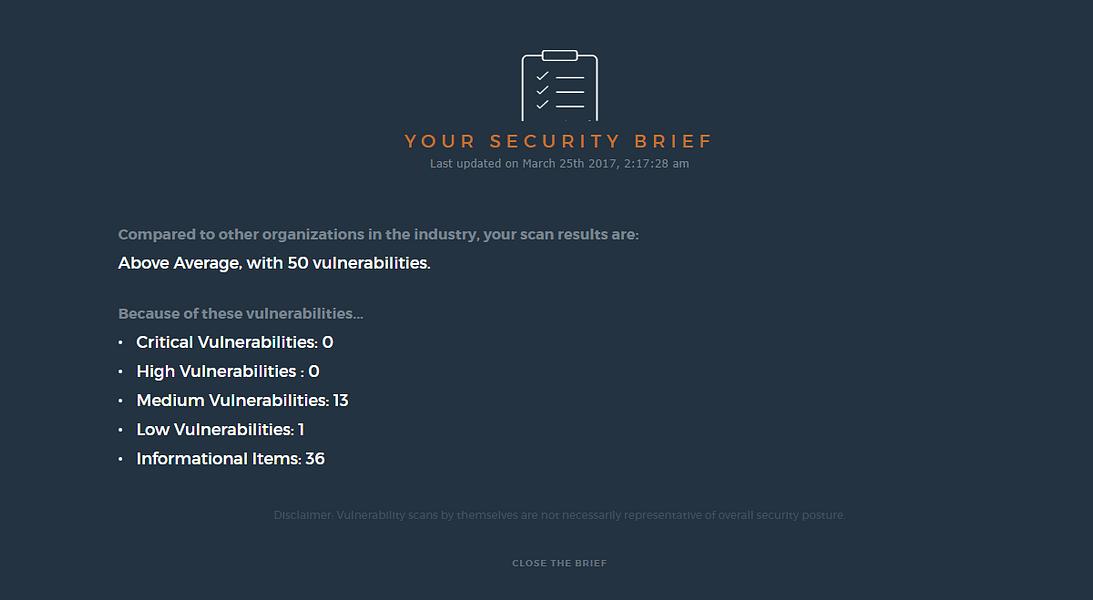Viewport: 1093px width, 600px height.
Task: Click the disclaimer text about vulnerability scans
Action: click(560, 516)
